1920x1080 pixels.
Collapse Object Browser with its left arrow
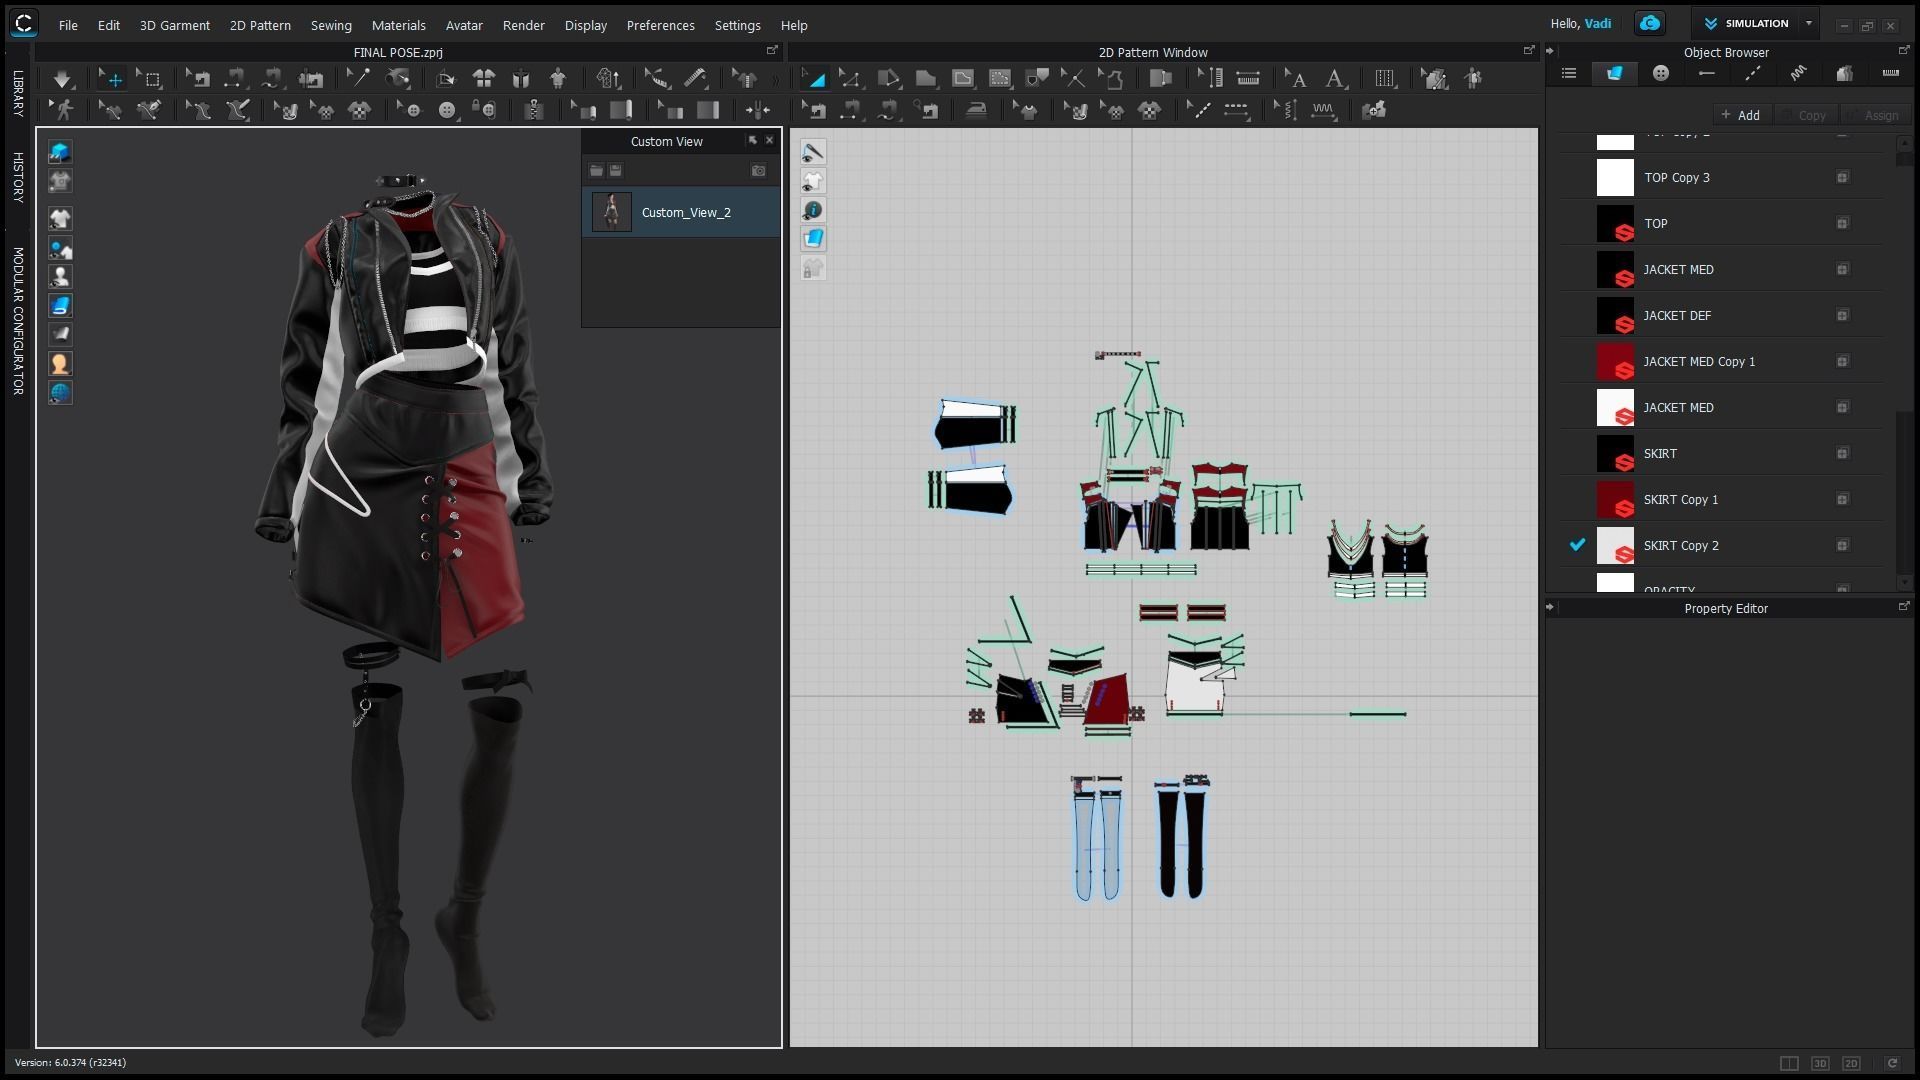(1550, 51)
